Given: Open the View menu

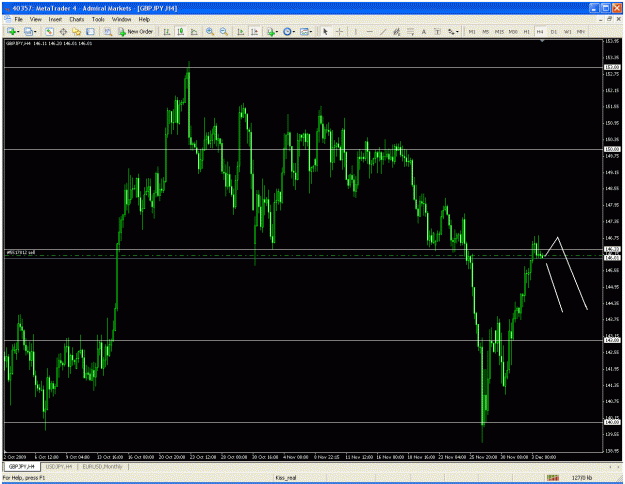Looking at the screenshot, I should [35, 19].
